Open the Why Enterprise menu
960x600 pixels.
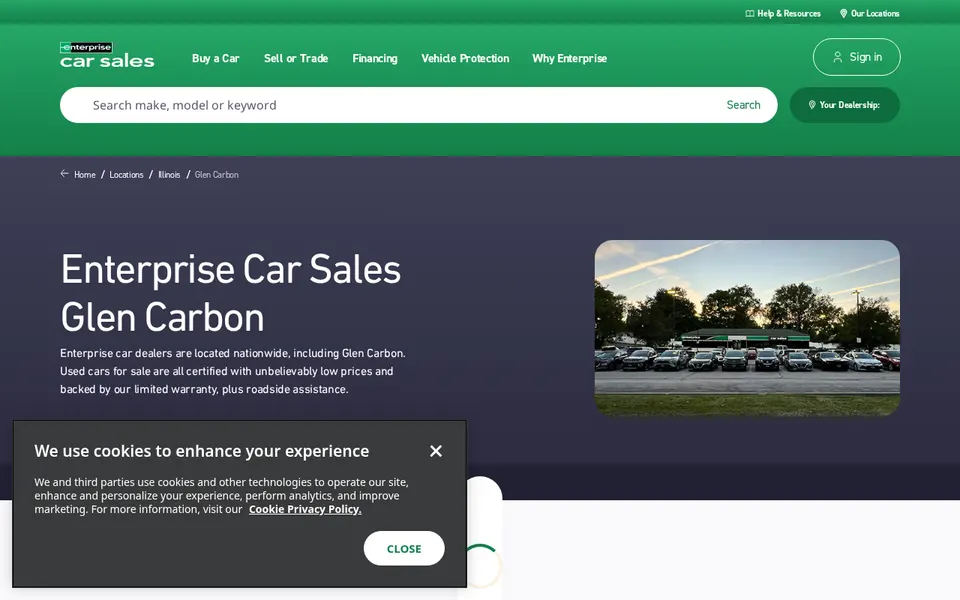pyautogui.click(x=569, y=58)
